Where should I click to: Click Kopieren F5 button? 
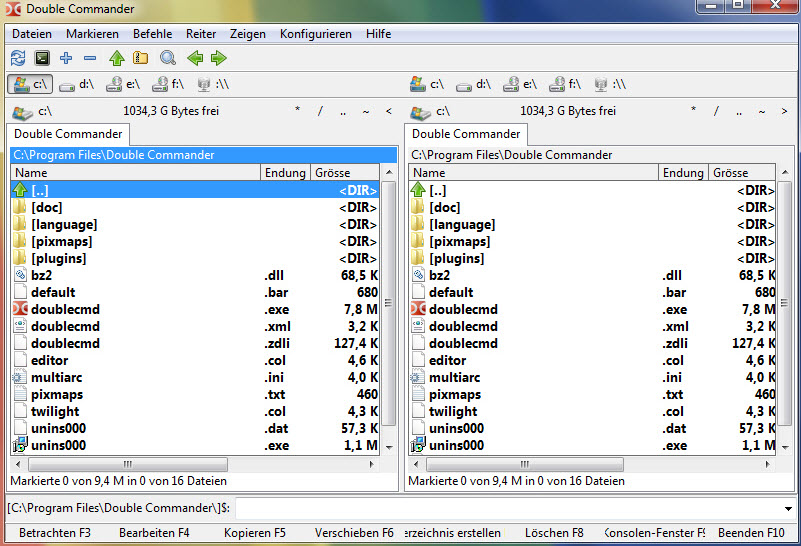point(254,533)
